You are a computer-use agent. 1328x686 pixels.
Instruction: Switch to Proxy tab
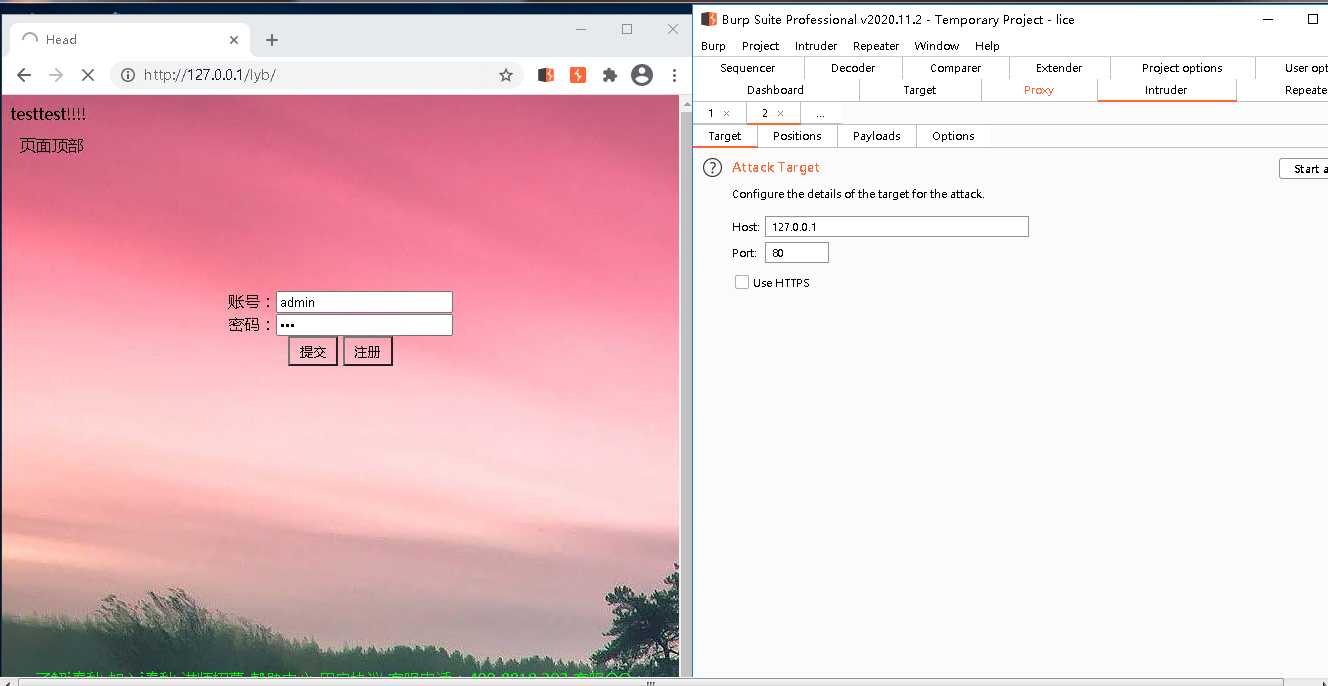(1039, 90)
